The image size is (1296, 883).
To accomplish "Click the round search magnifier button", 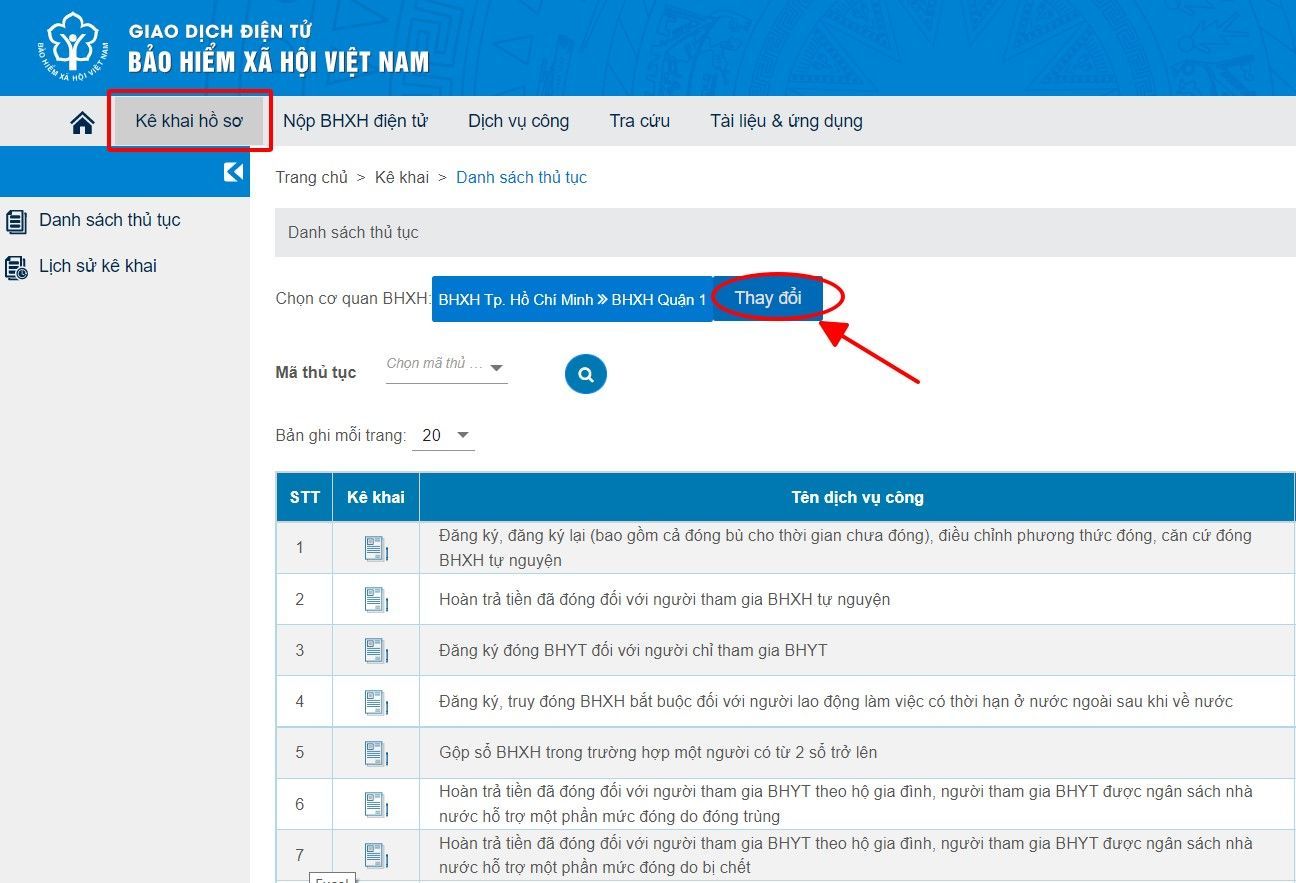I will click(586, 374).
